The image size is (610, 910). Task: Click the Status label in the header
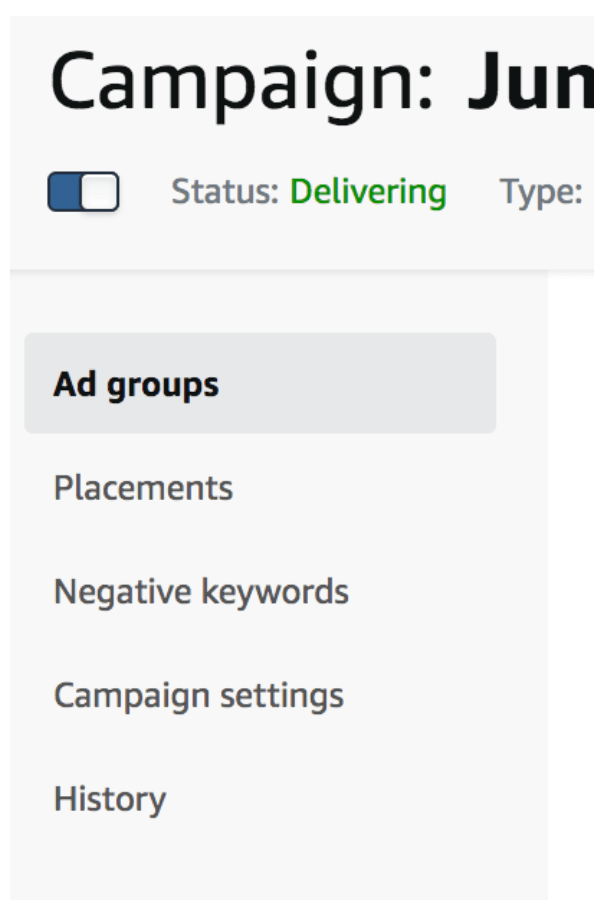[x=225, y=192]
